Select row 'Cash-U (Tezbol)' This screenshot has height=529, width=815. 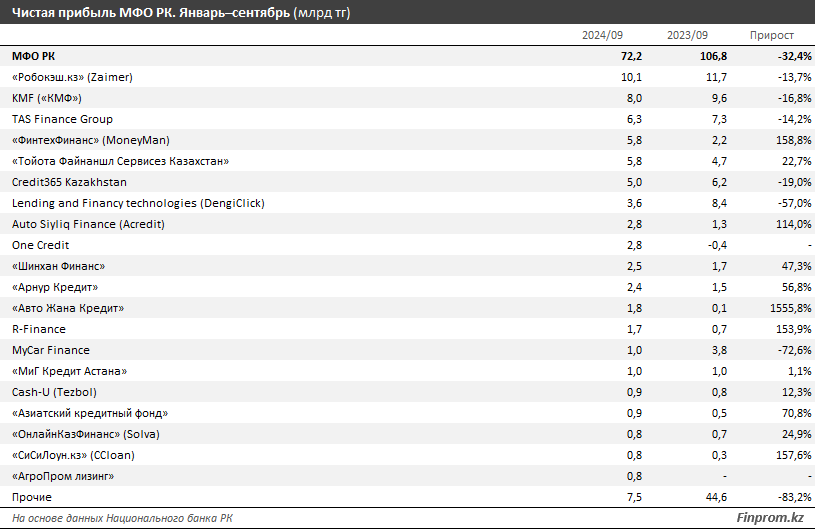[x=408, y=392]
